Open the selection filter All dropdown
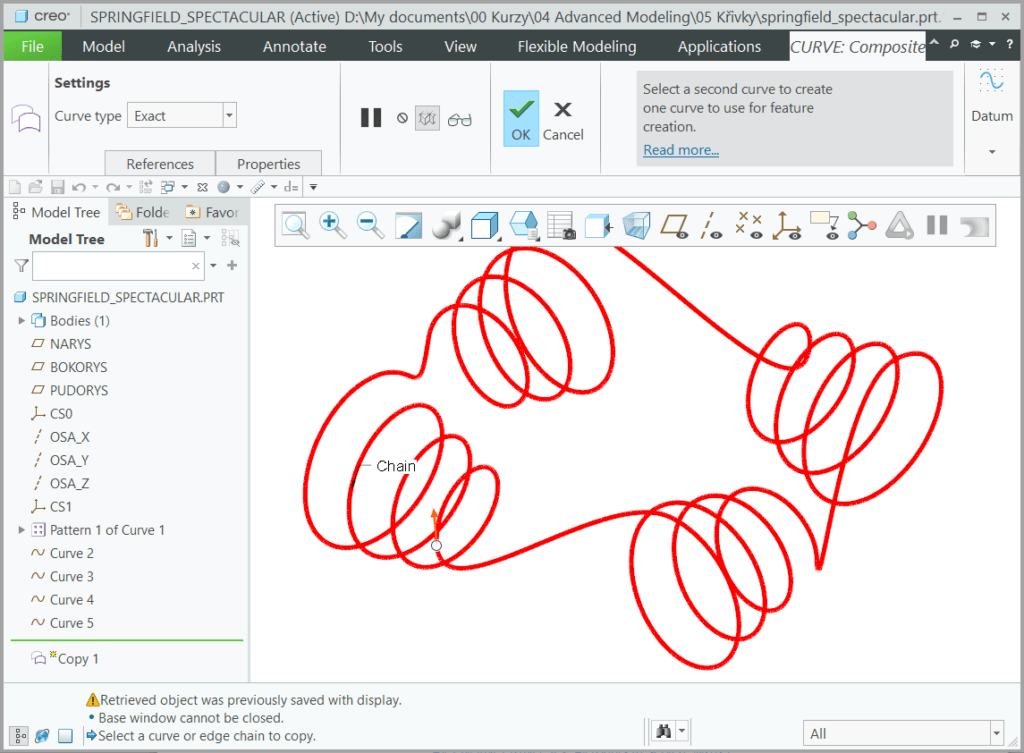Screen dimensions: 1024x753 click(995, 733)
